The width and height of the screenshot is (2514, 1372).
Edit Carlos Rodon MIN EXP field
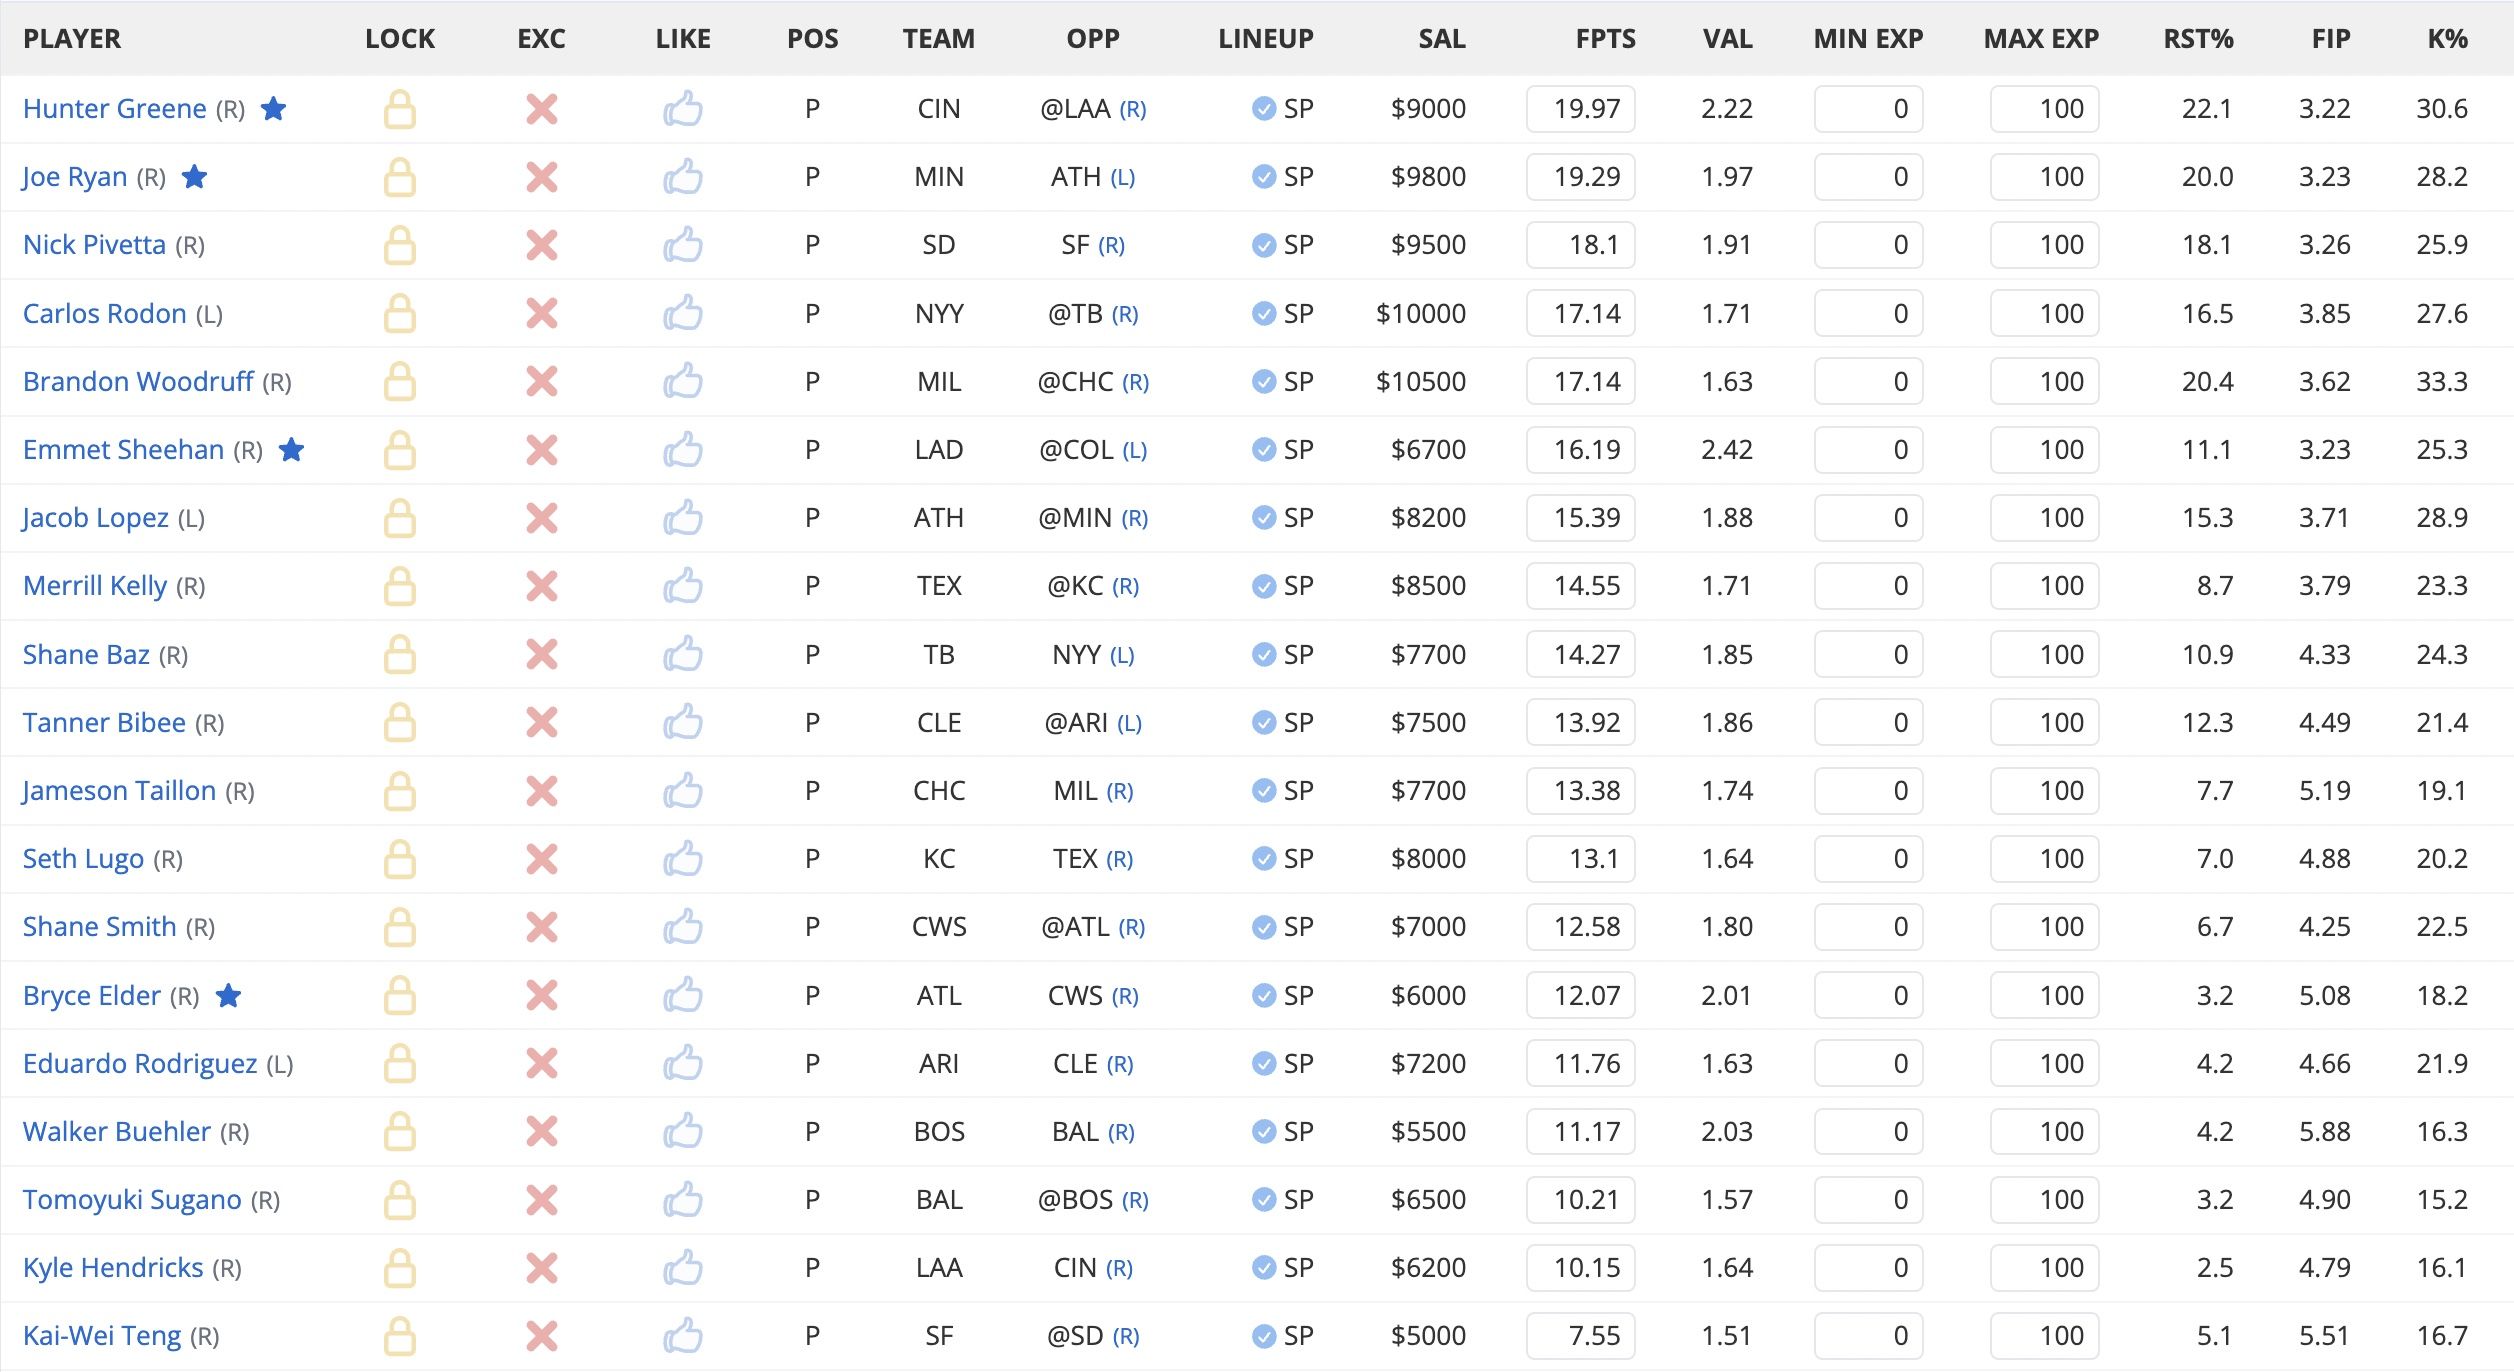(1868, 314)
